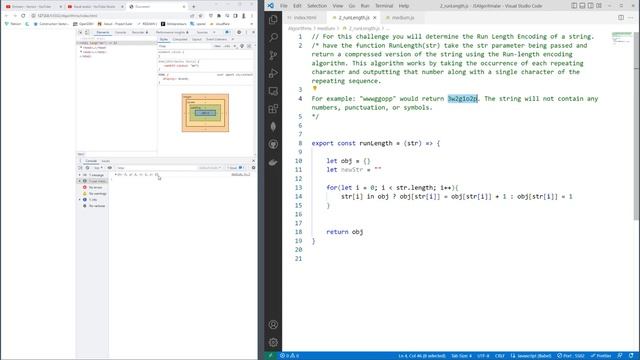Go back in the browser

tap(6, 16)
